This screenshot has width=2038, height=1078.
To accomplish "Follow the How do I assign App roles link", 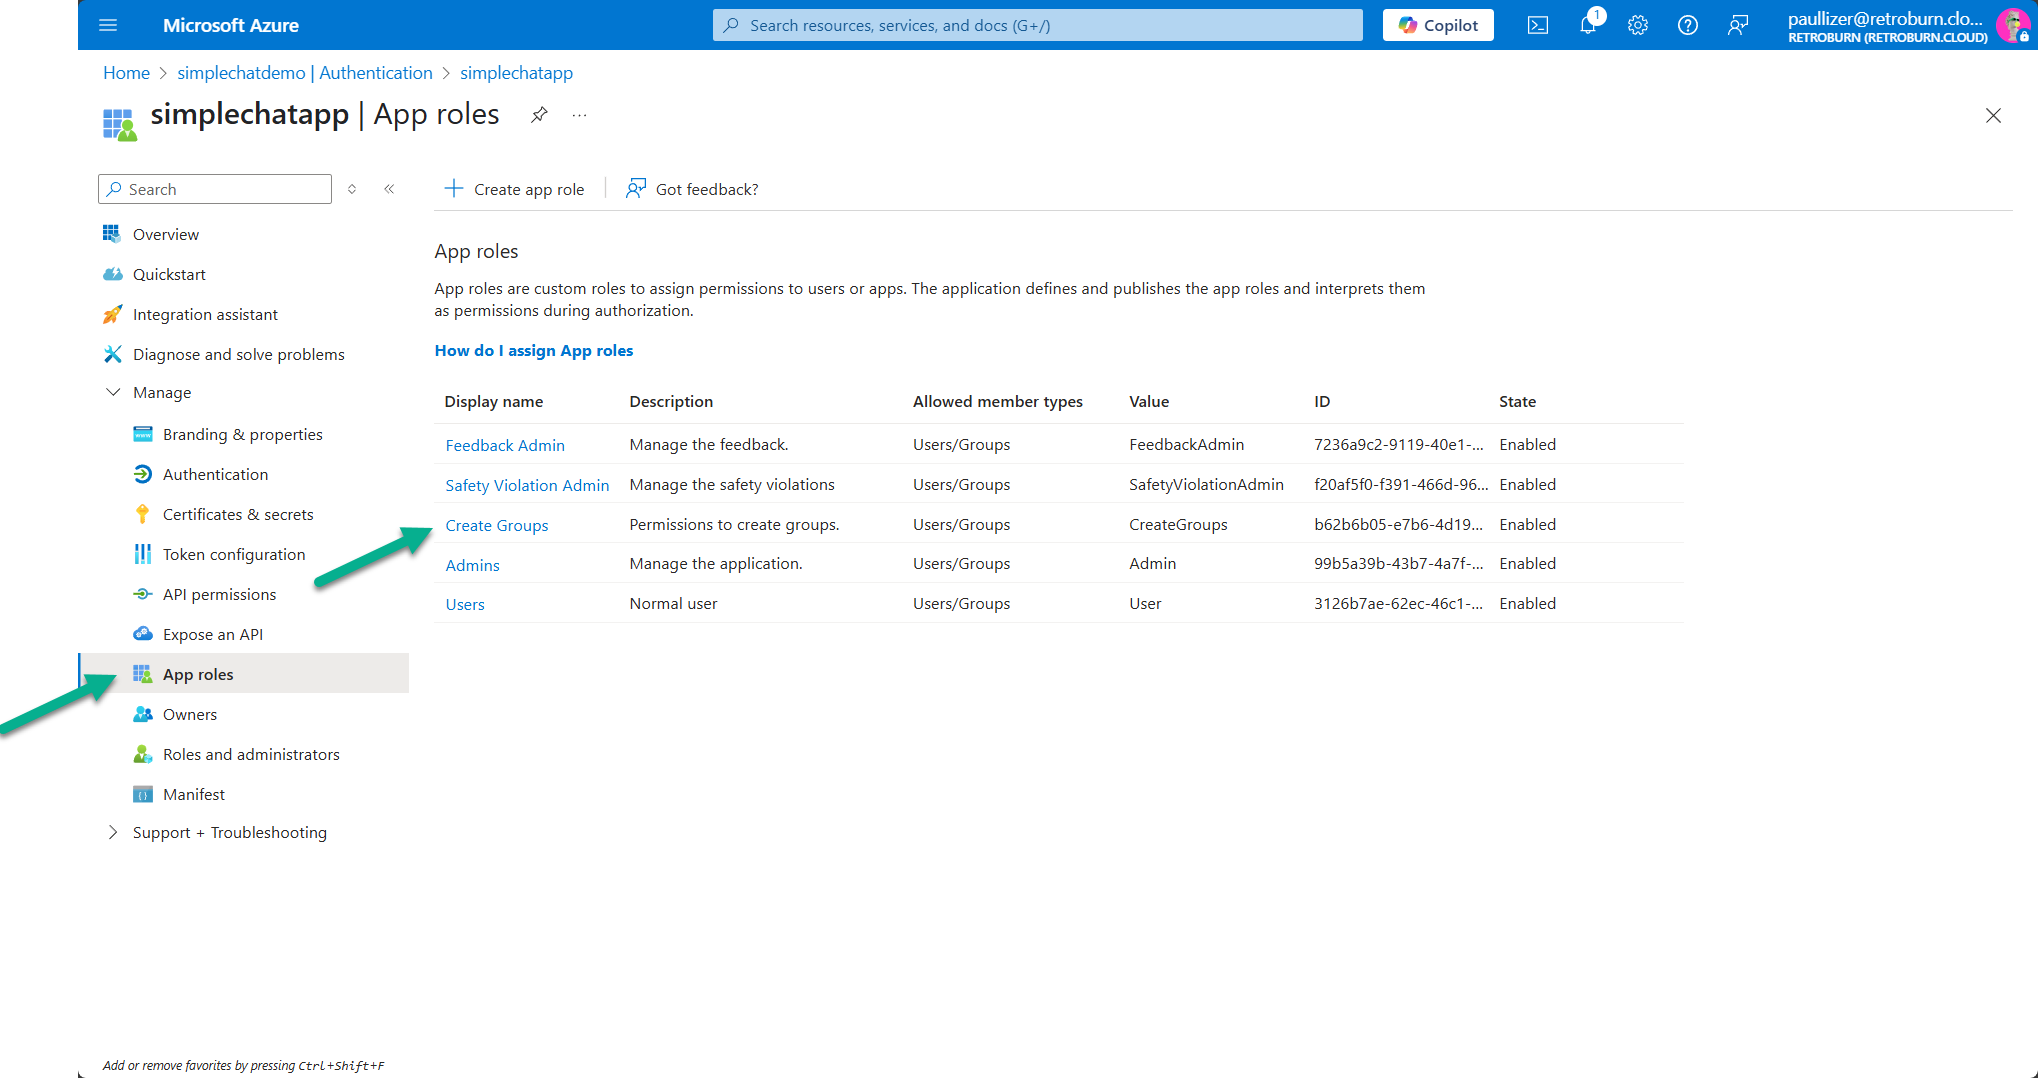I will 534,350.
